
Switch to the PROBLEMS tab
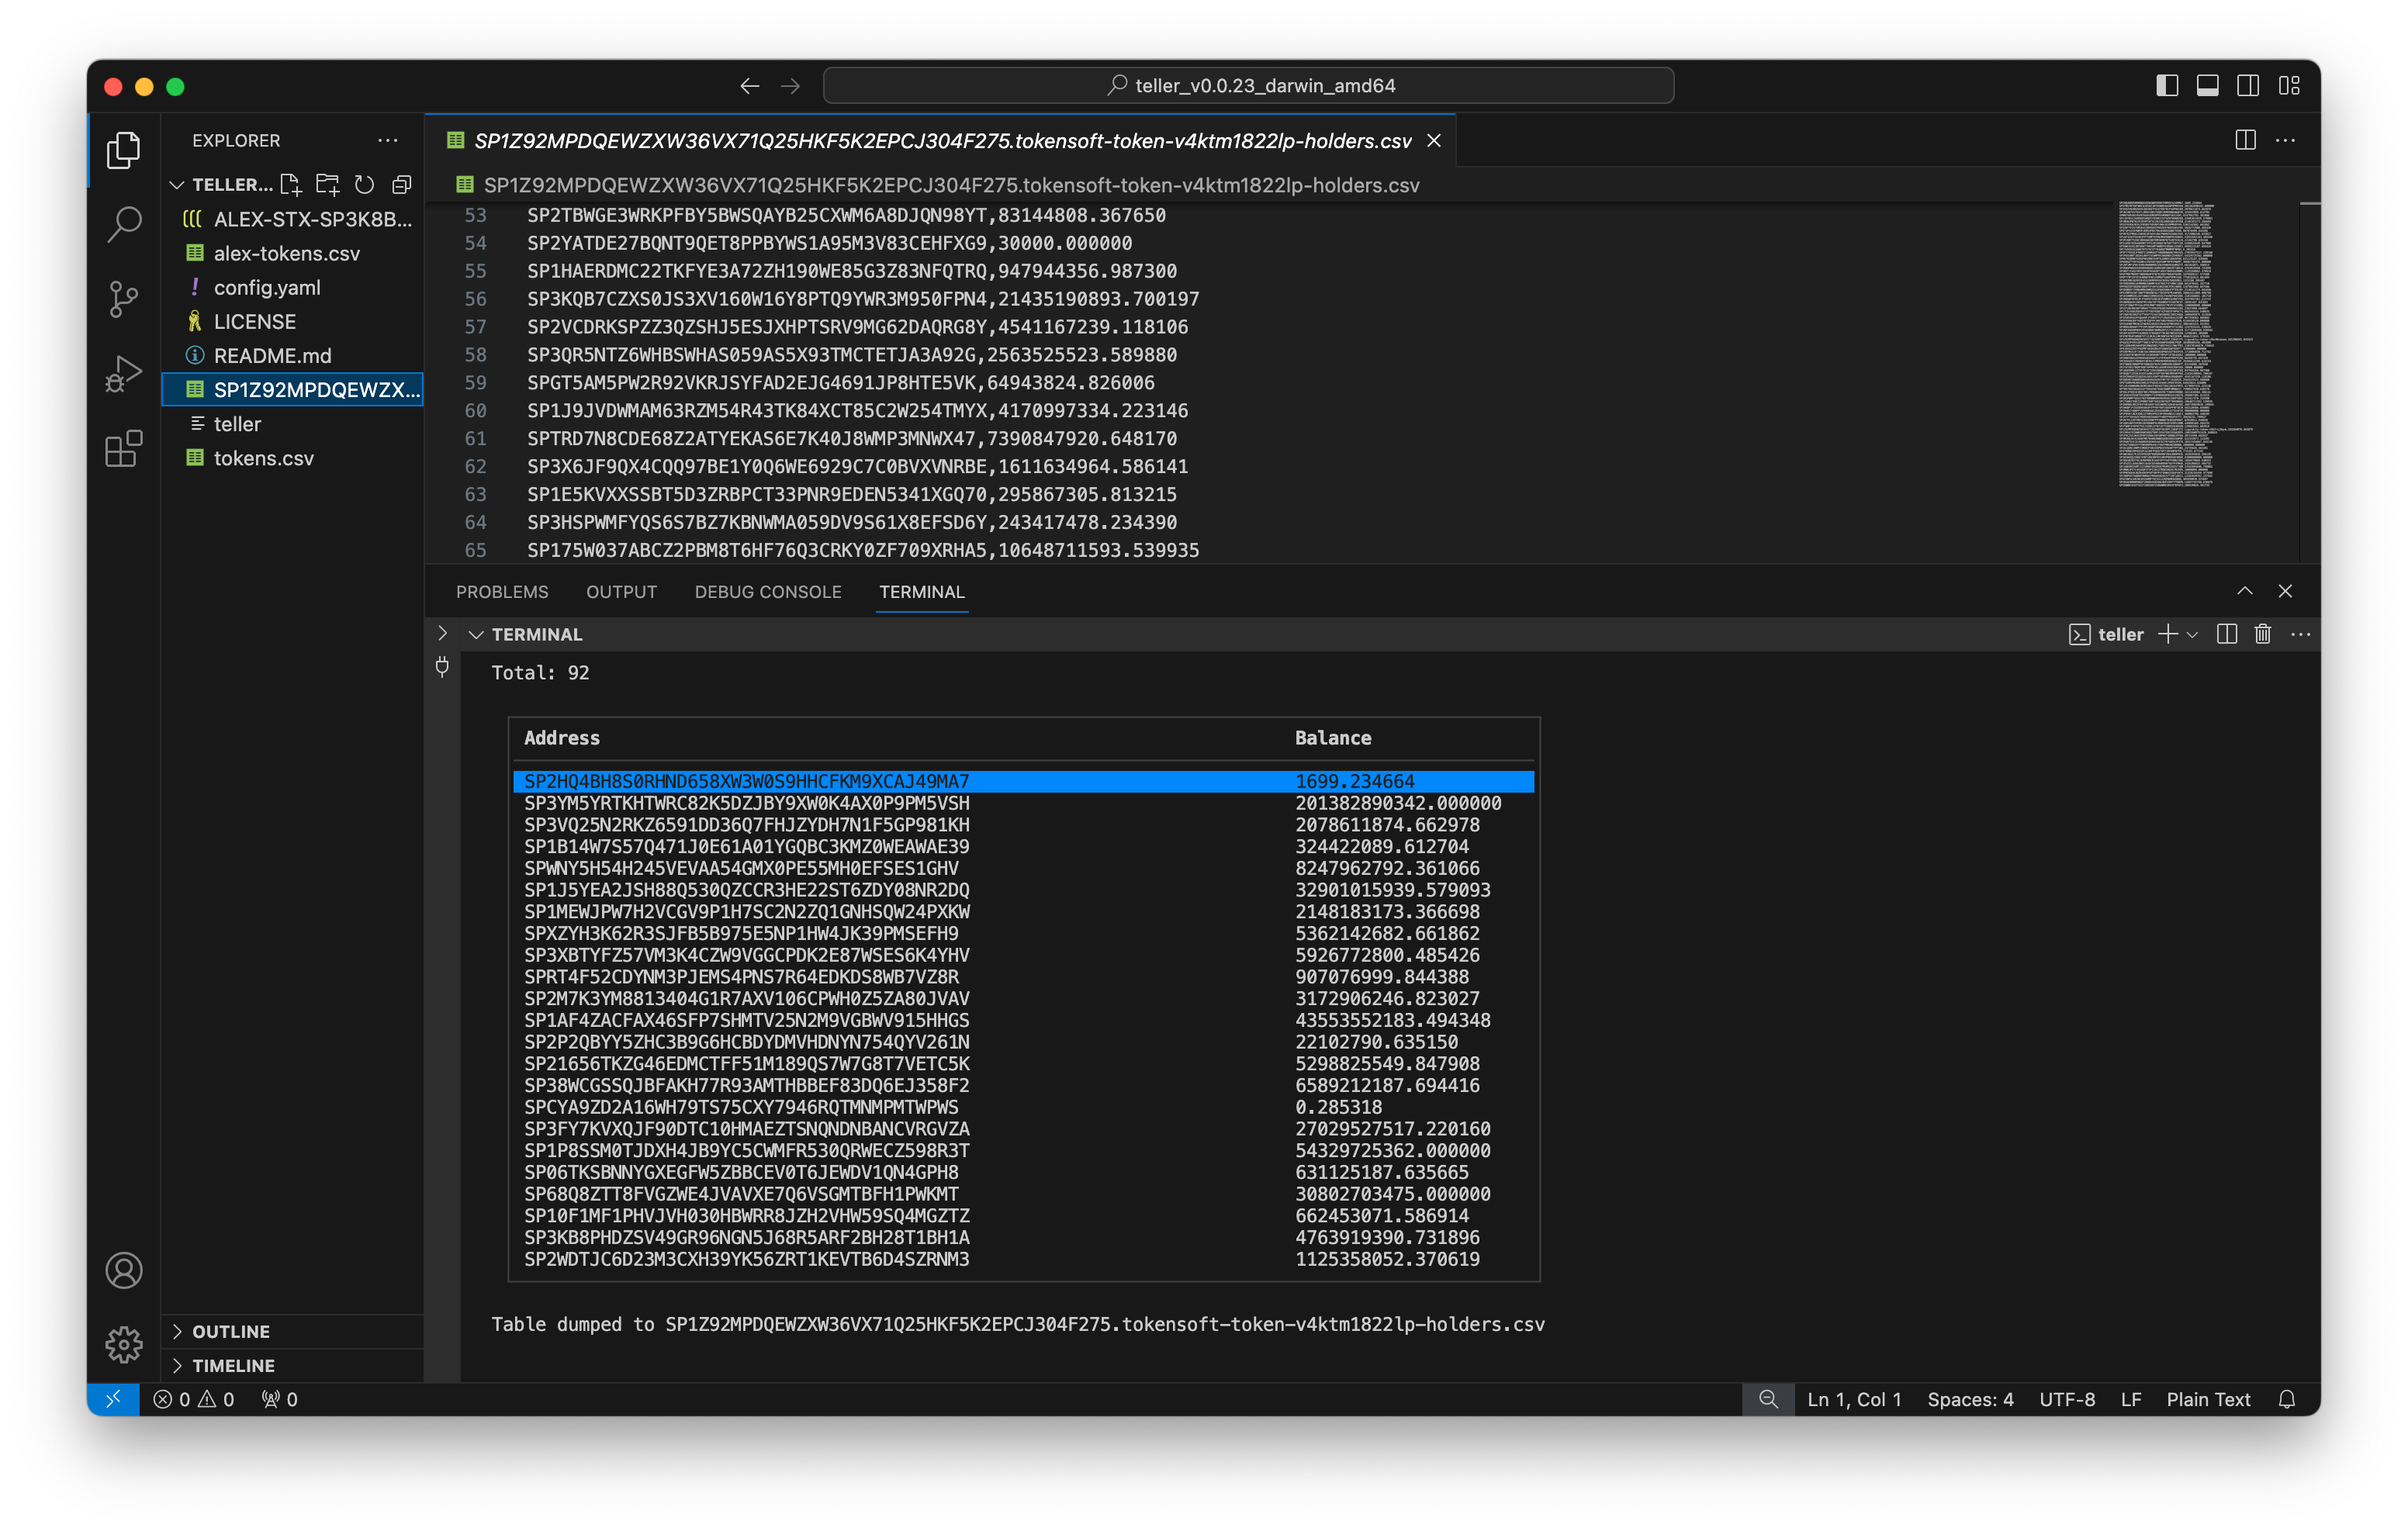pos(502,592)
